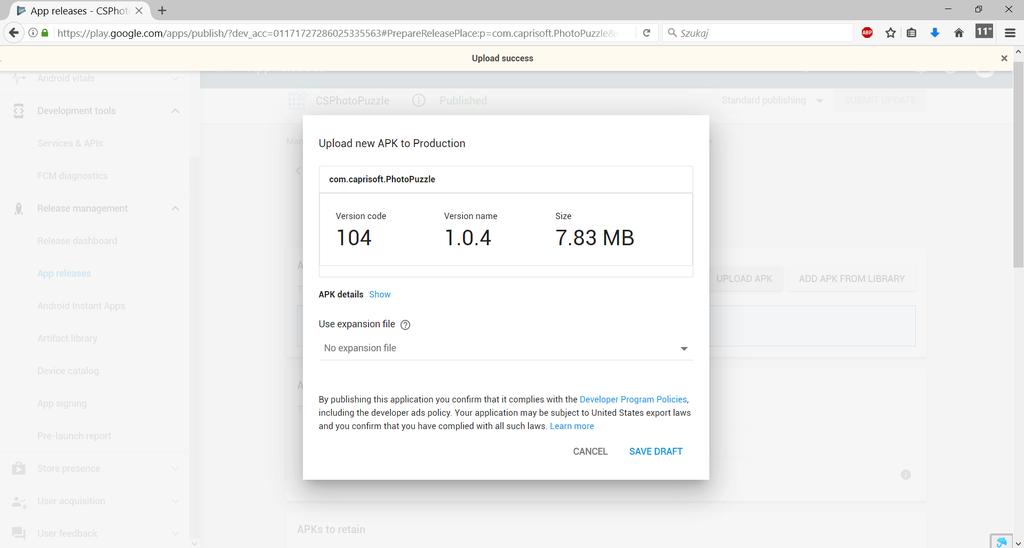The height and width of the screenshot is (548, 1024).
Task: Open Device catalog in sidebar
Action: [68, 371]
